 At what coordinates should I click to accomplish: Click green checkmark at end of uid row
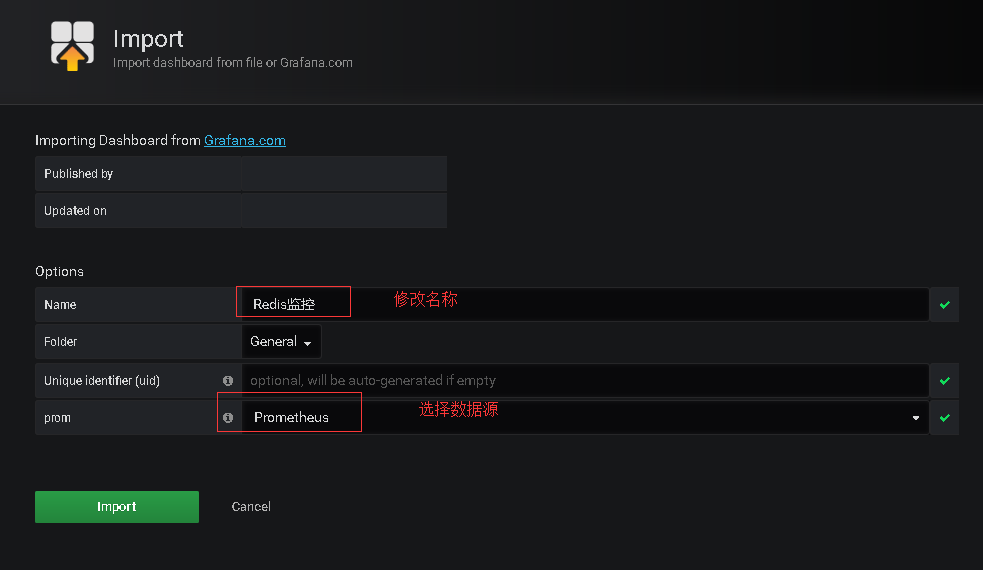pos(944,380)
